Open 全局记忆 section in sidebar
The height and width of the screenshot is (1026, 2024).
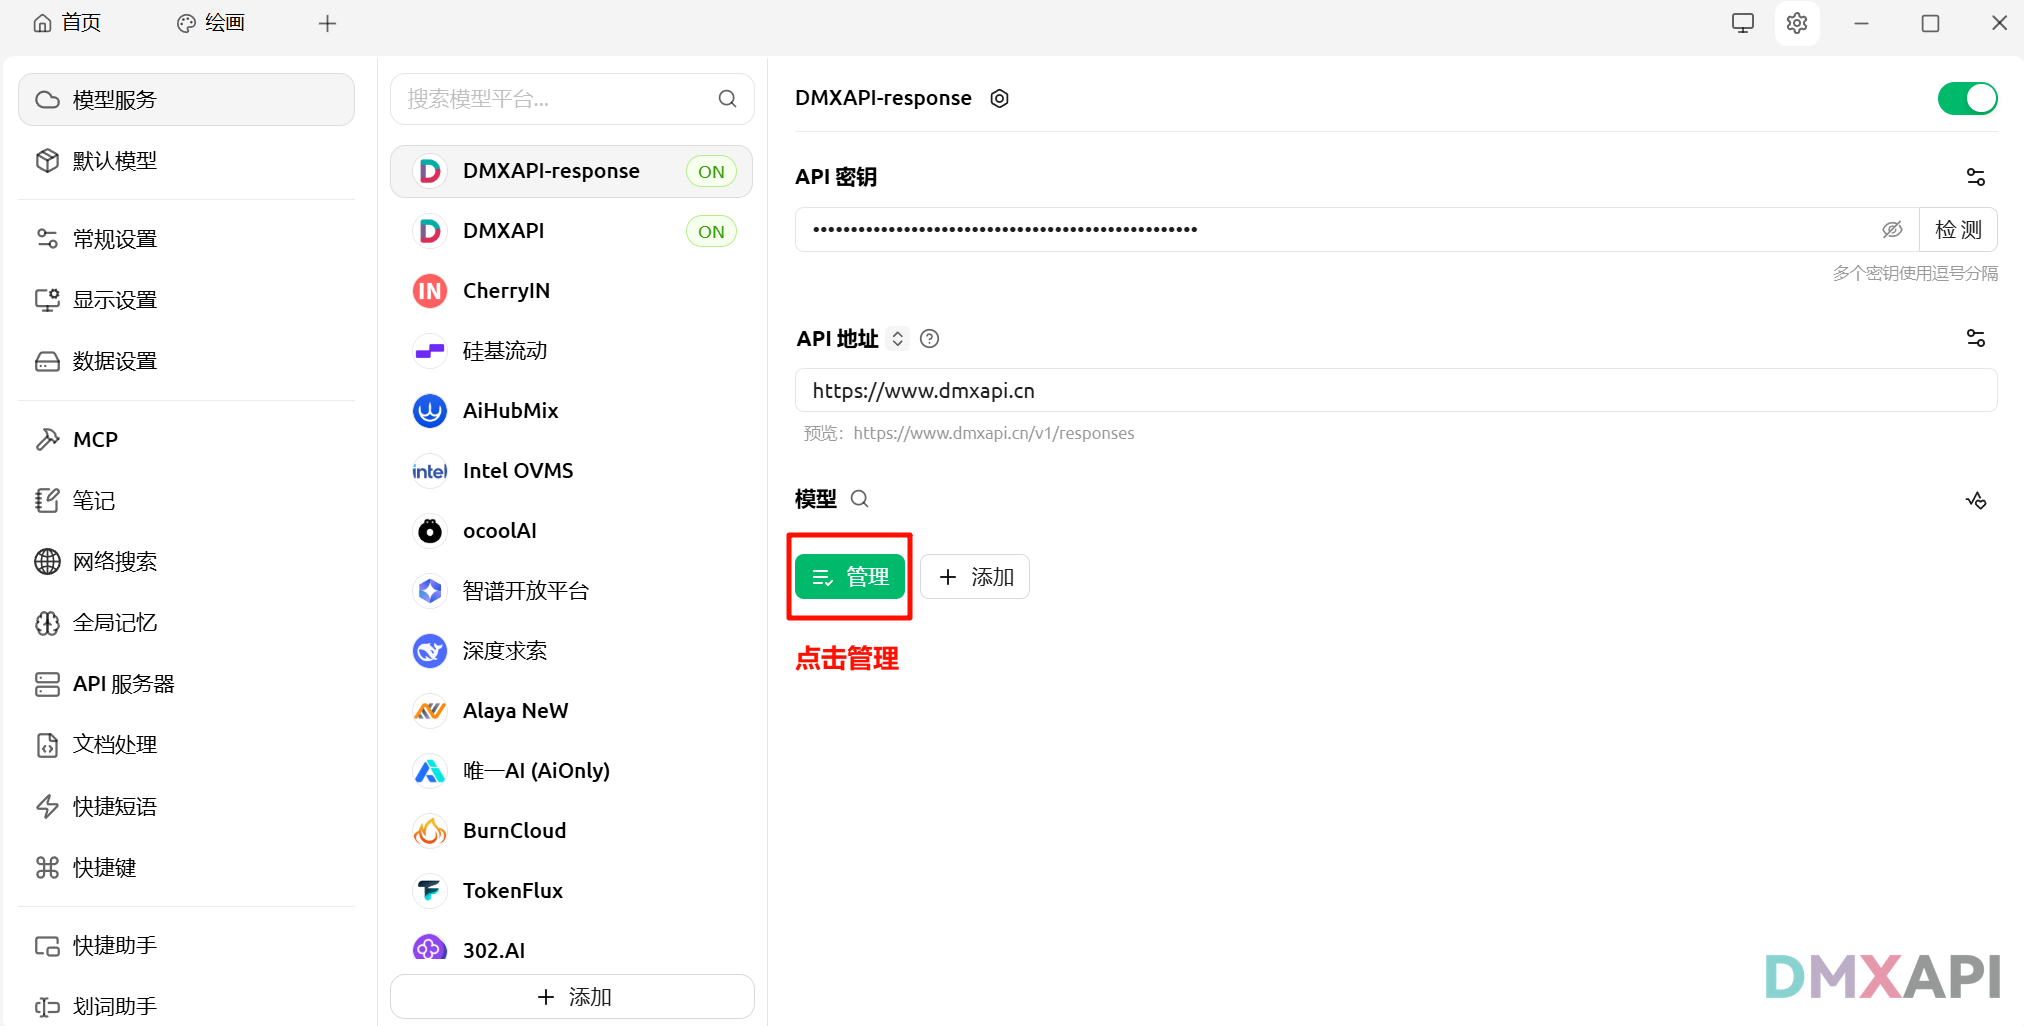click(114, 622)
